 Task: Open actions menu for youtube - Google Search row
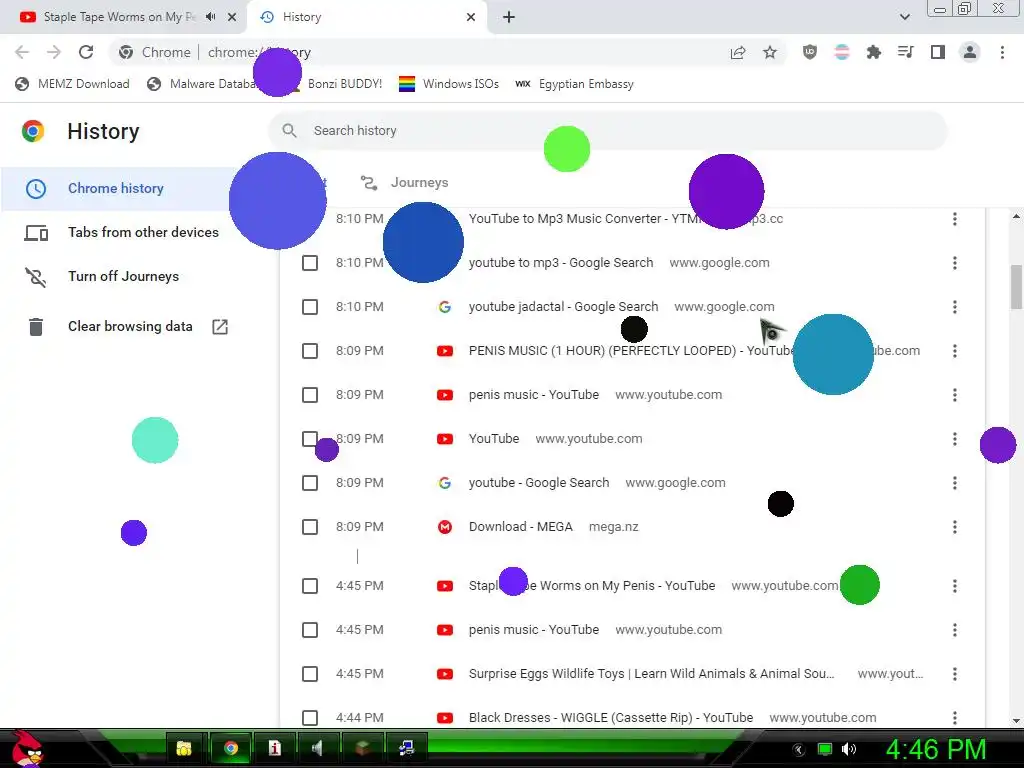[x=955, y=483]
